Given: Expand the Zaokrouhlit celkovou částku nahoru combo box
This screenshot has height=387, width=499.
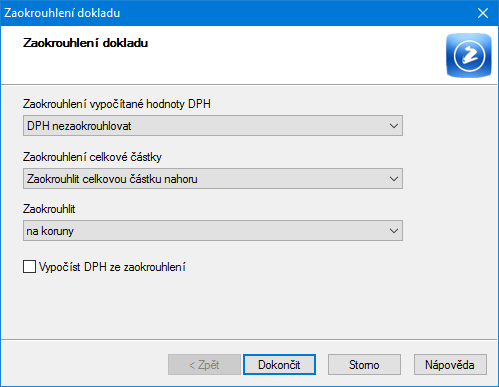Looking at the screenshot, I should pos(213,179).
